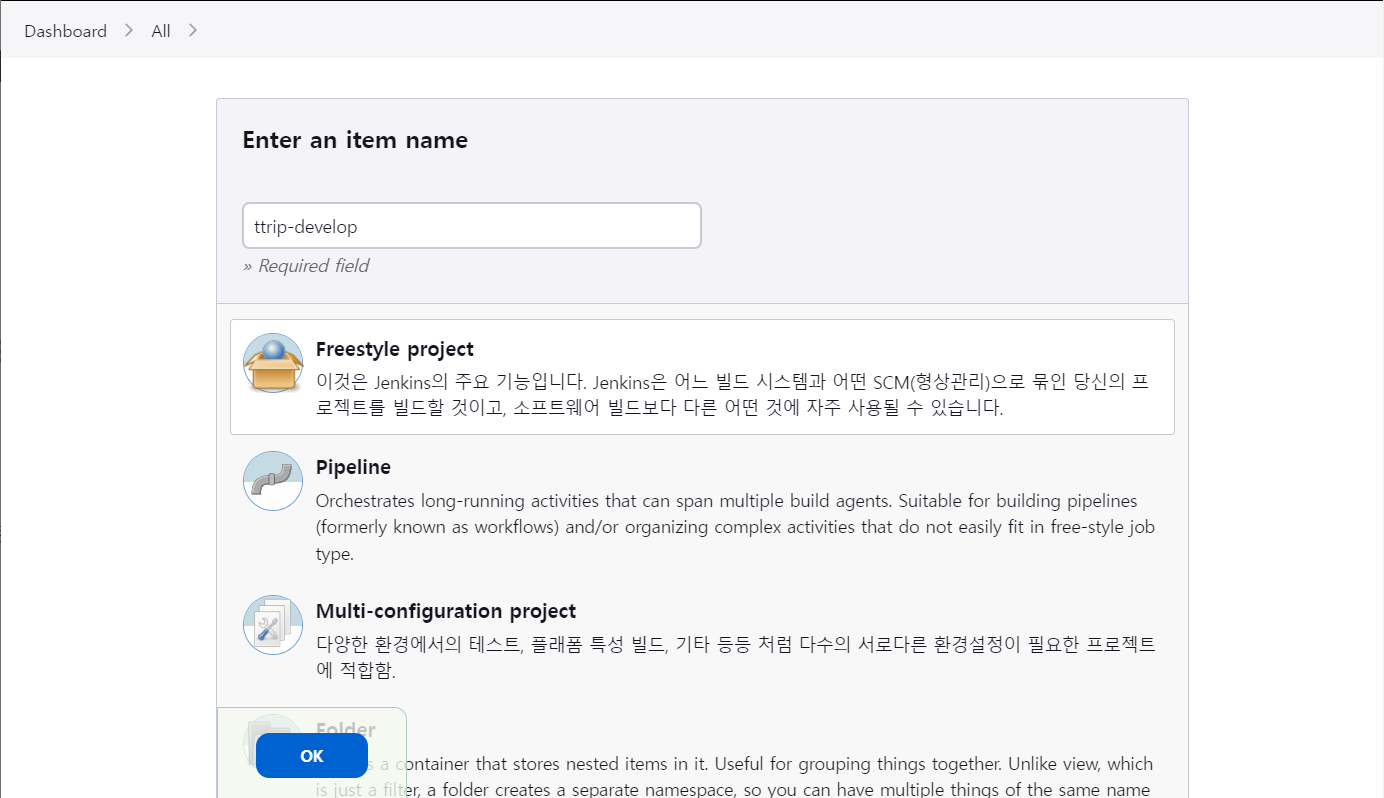Expand the chevron after All breadcrumb
1384x798 pixels.
coord(193,30)
